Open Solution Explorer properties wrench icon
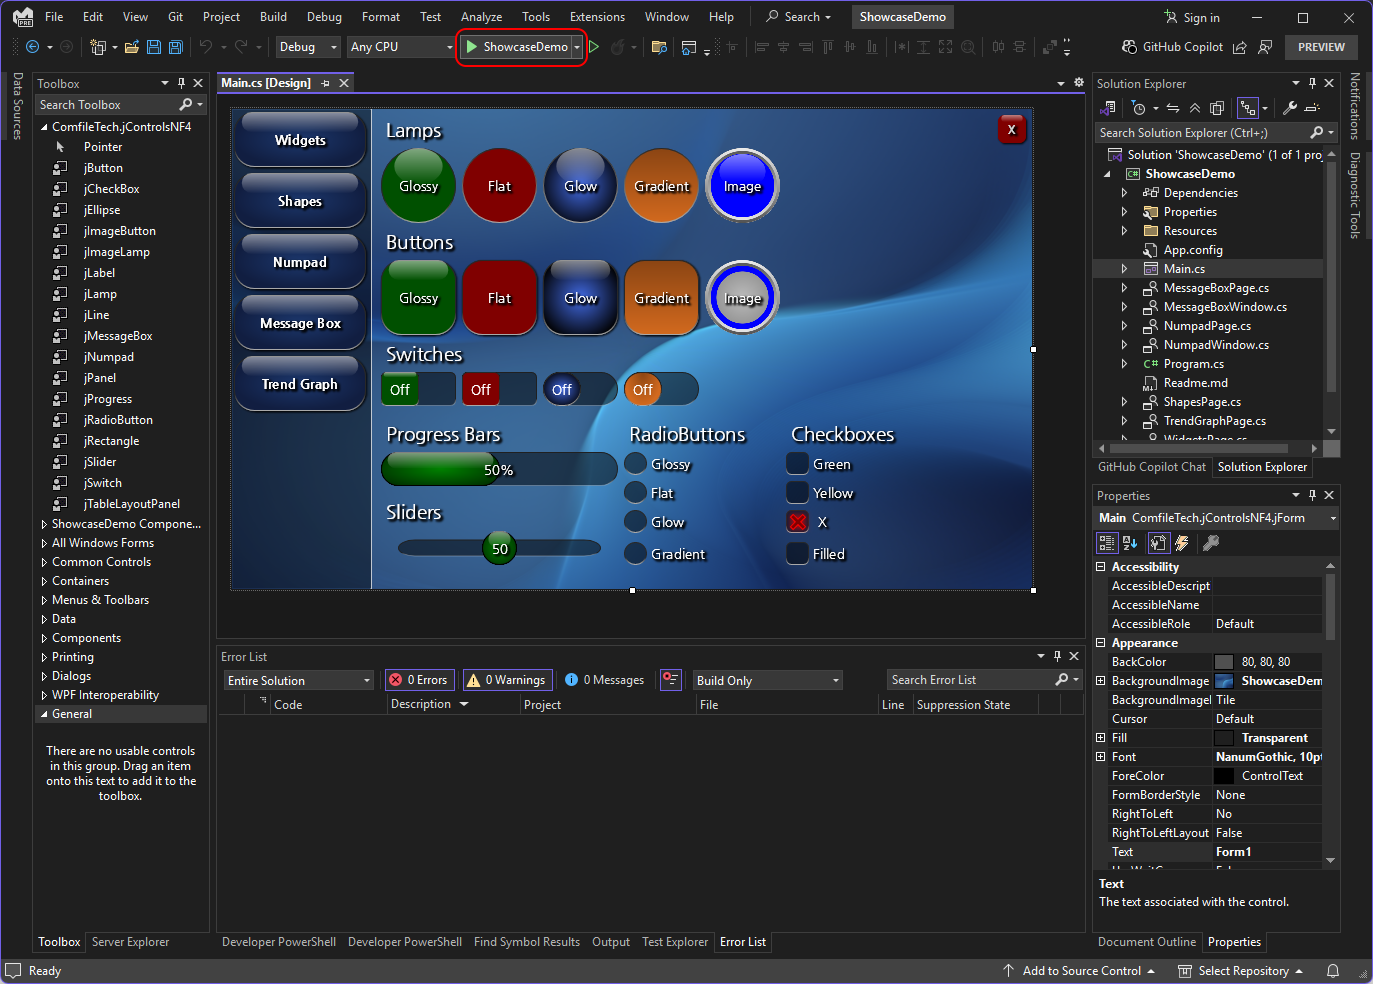Image resolution: width=1373 pixels, height=984 pixels. point(1290,108)
